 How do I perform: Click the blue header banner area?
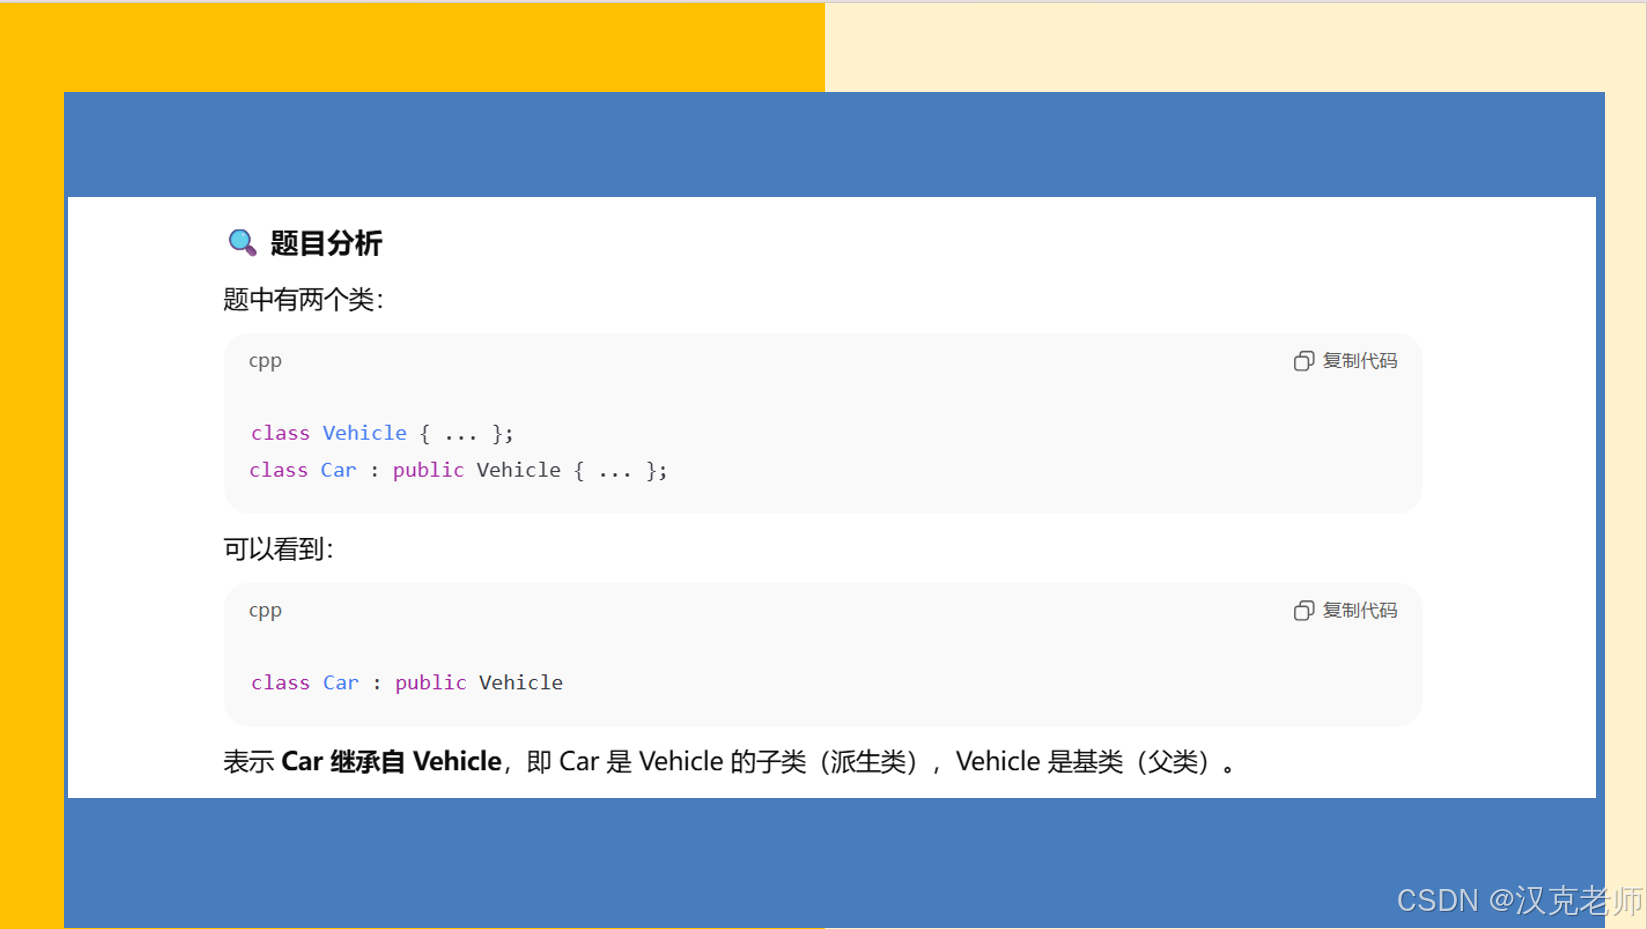coord(835,143)
